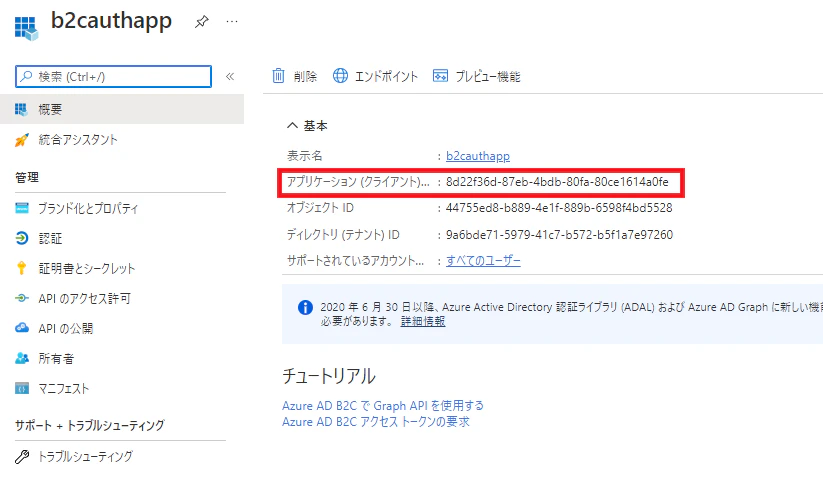
Task: Click the info icon in ADAL notice
Action: pyautogui.click(x=305, y=307)
